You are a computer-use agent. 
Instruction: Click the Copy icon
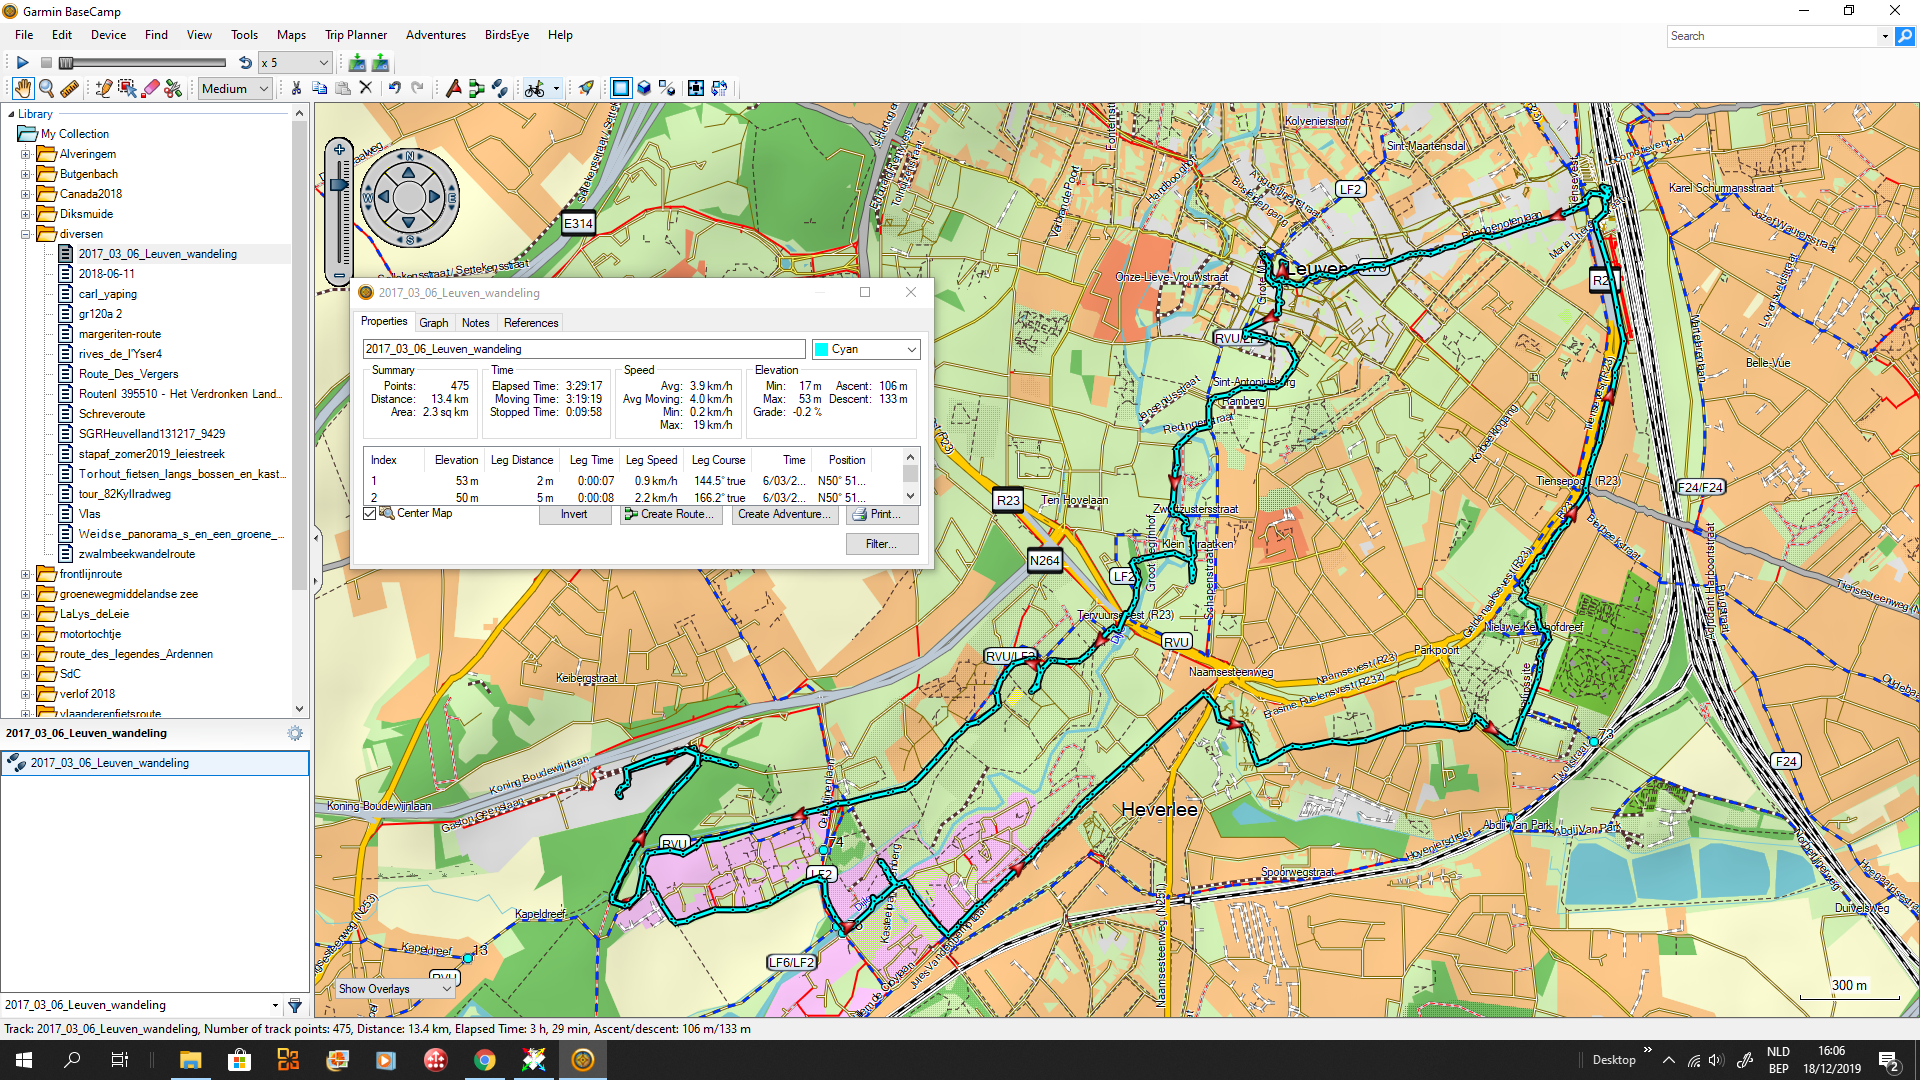pyautogui.click(x=320, y=88)
